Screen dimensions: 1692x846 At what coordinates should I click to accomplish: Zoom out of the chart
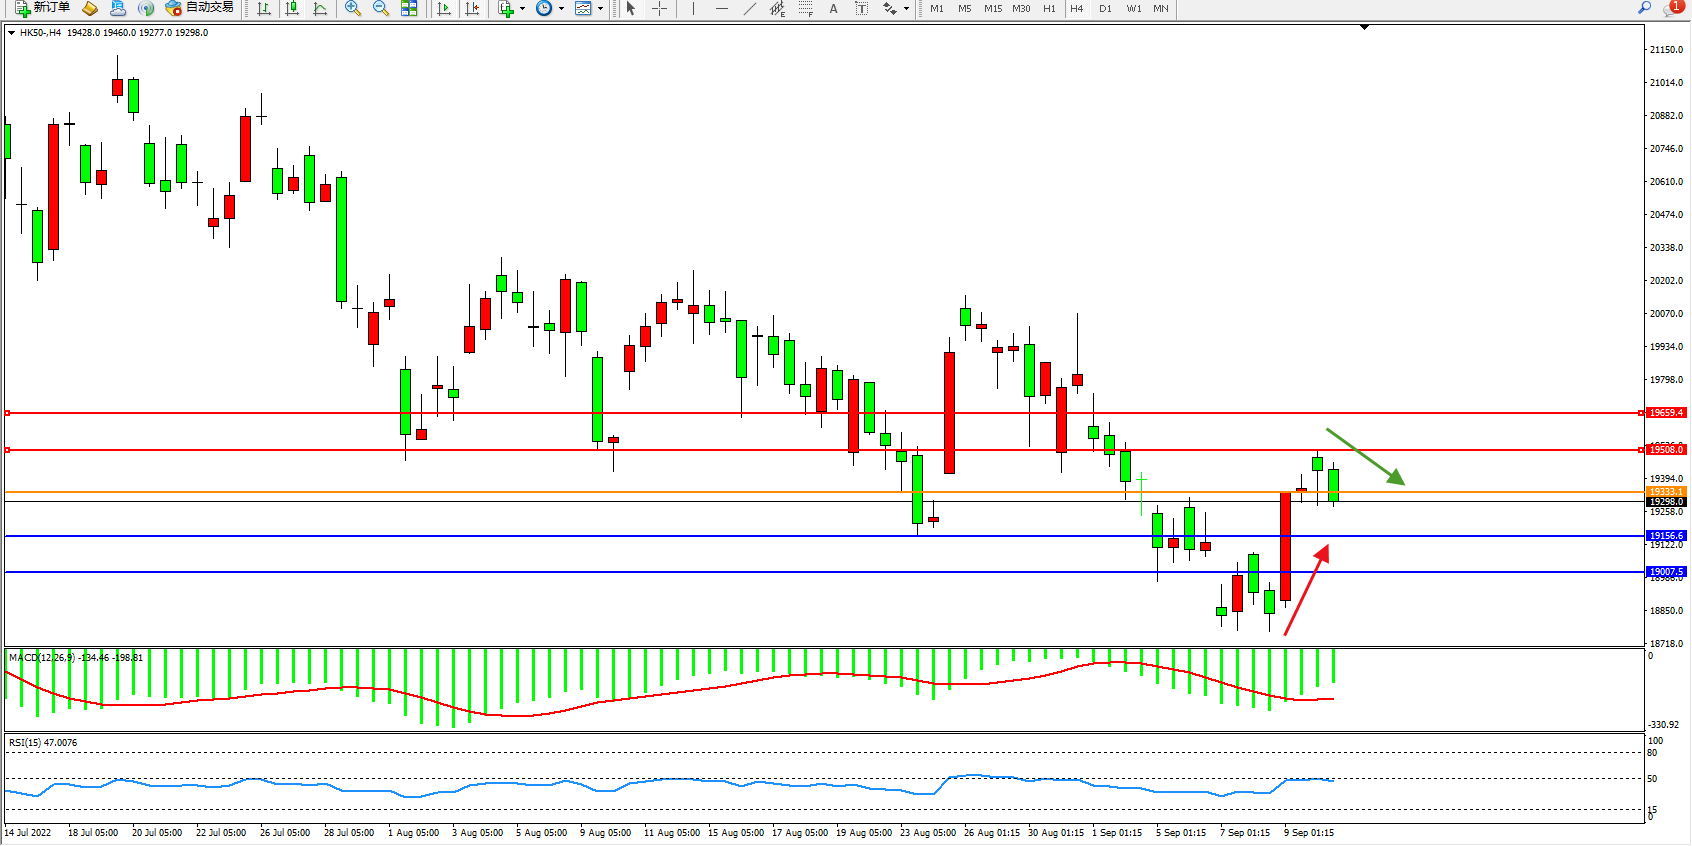click(x=381, y=8)
